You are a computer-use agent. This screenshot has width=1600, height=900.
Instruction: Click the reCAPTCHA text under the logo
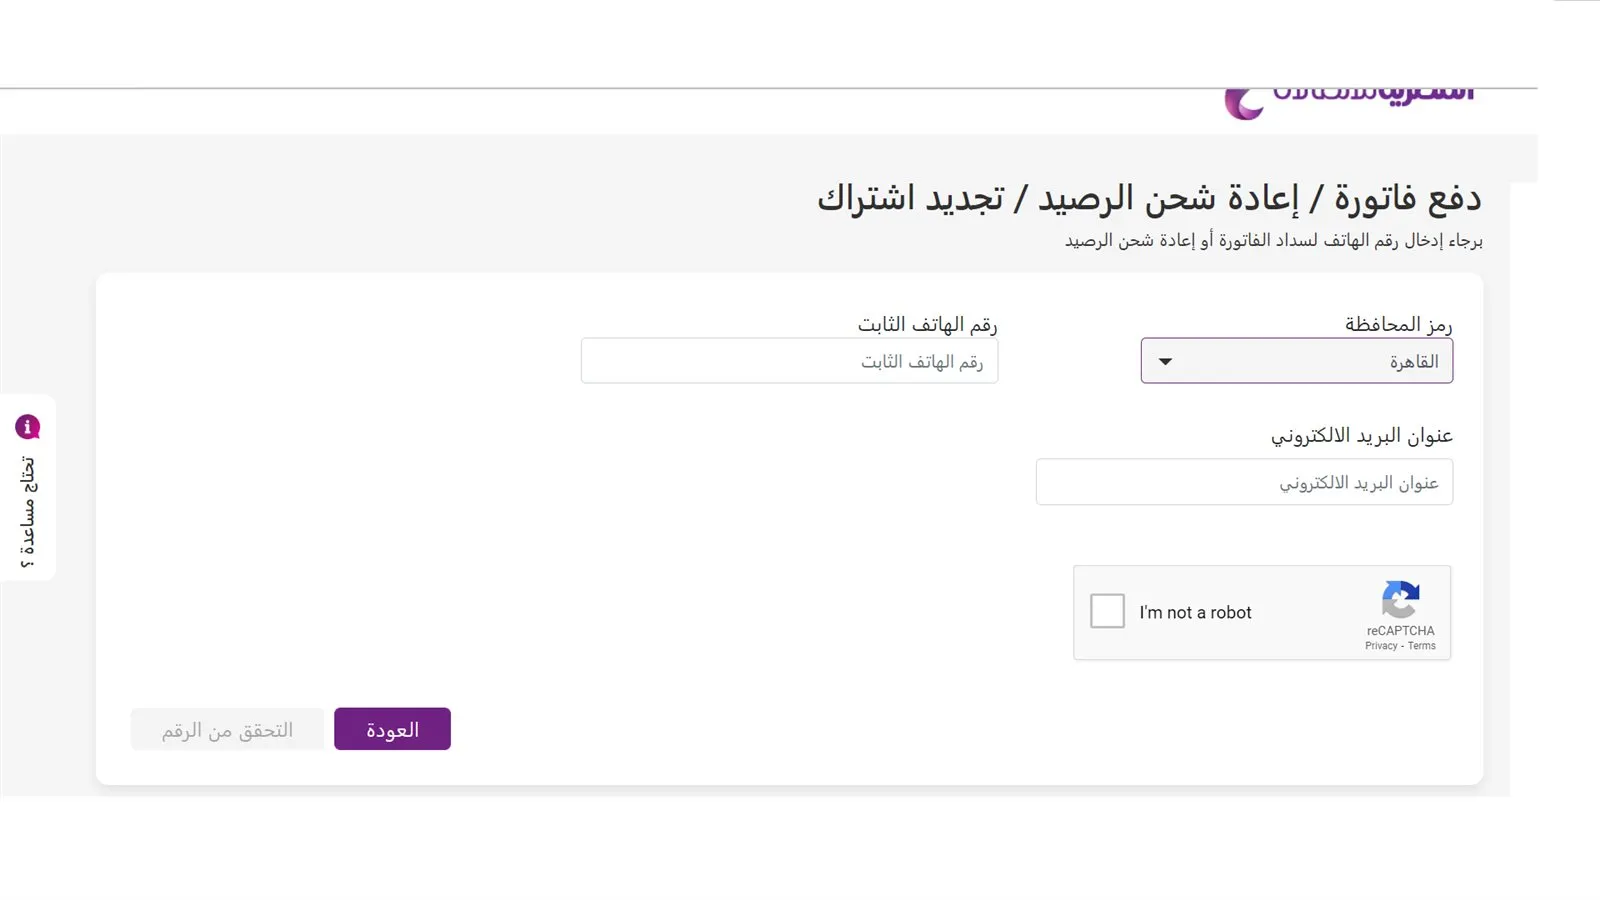click(x=1400, y=631)
